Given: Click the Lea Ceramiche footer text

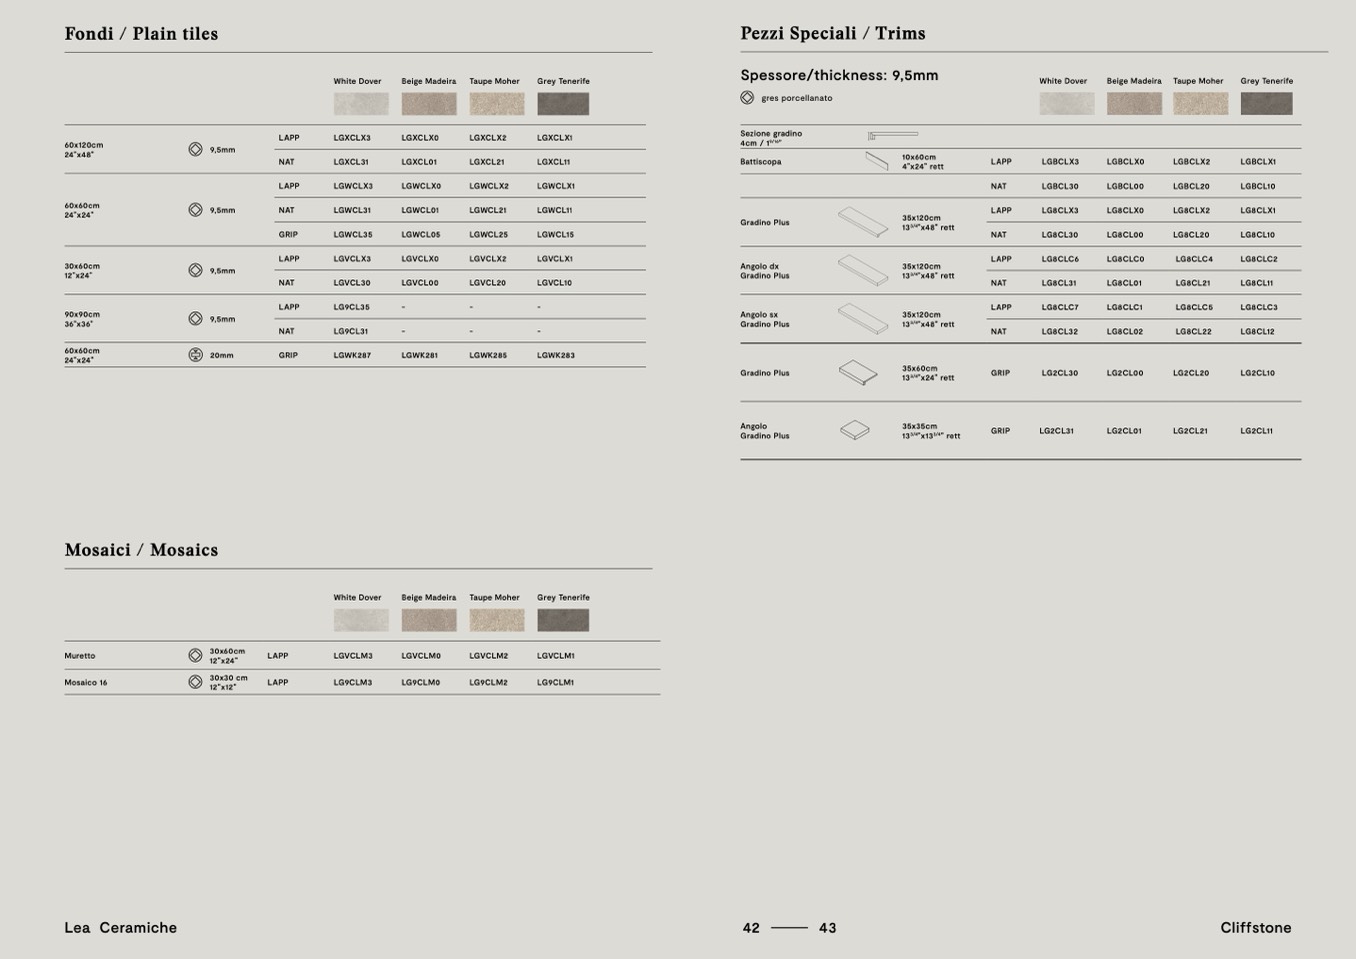Looking at the screenshot, I should point(120,928).
